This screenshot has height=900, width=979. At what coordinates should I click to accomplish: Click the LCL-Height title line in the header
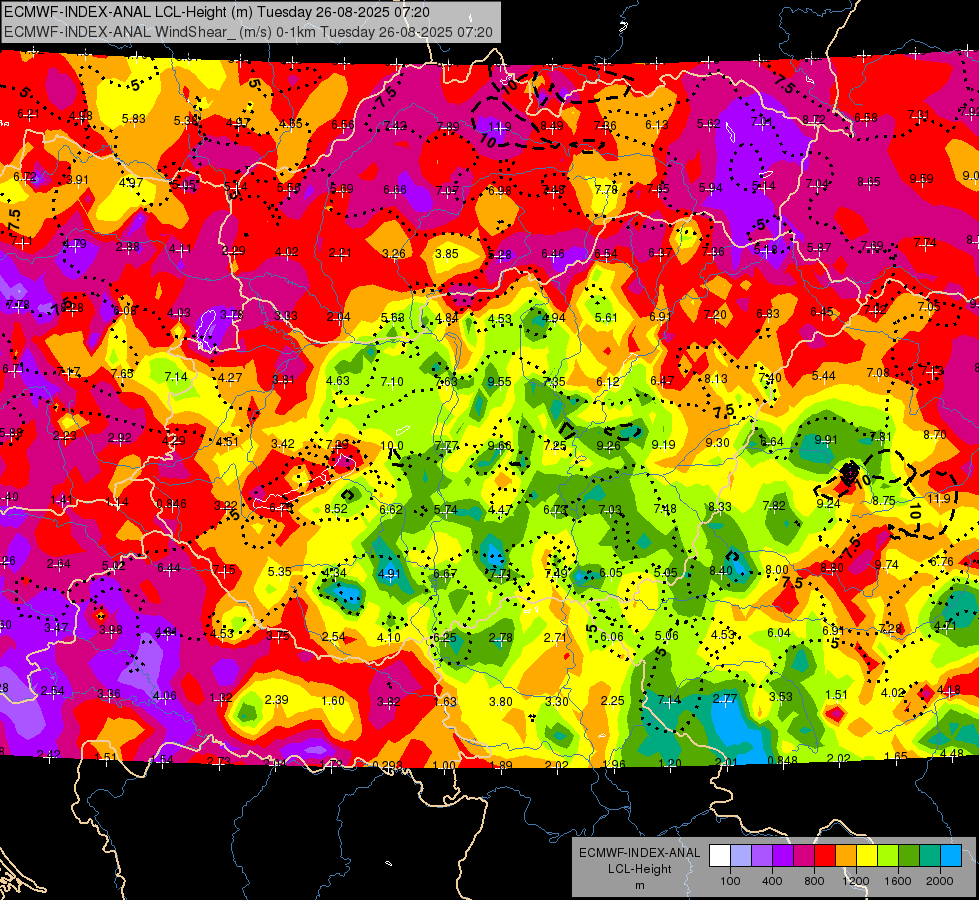[x=217, y=12]
